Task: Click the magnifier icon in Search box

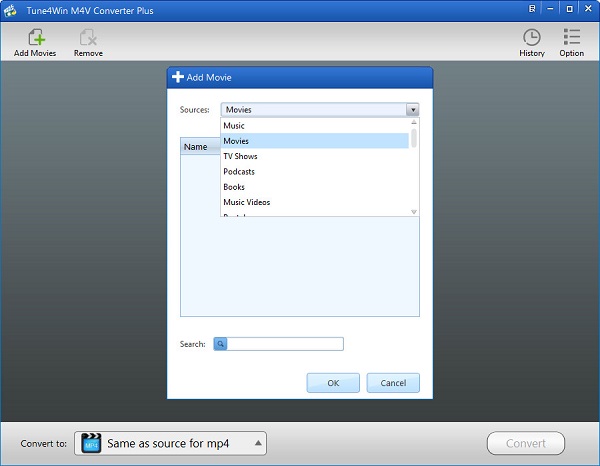Action: pos(221,344)
